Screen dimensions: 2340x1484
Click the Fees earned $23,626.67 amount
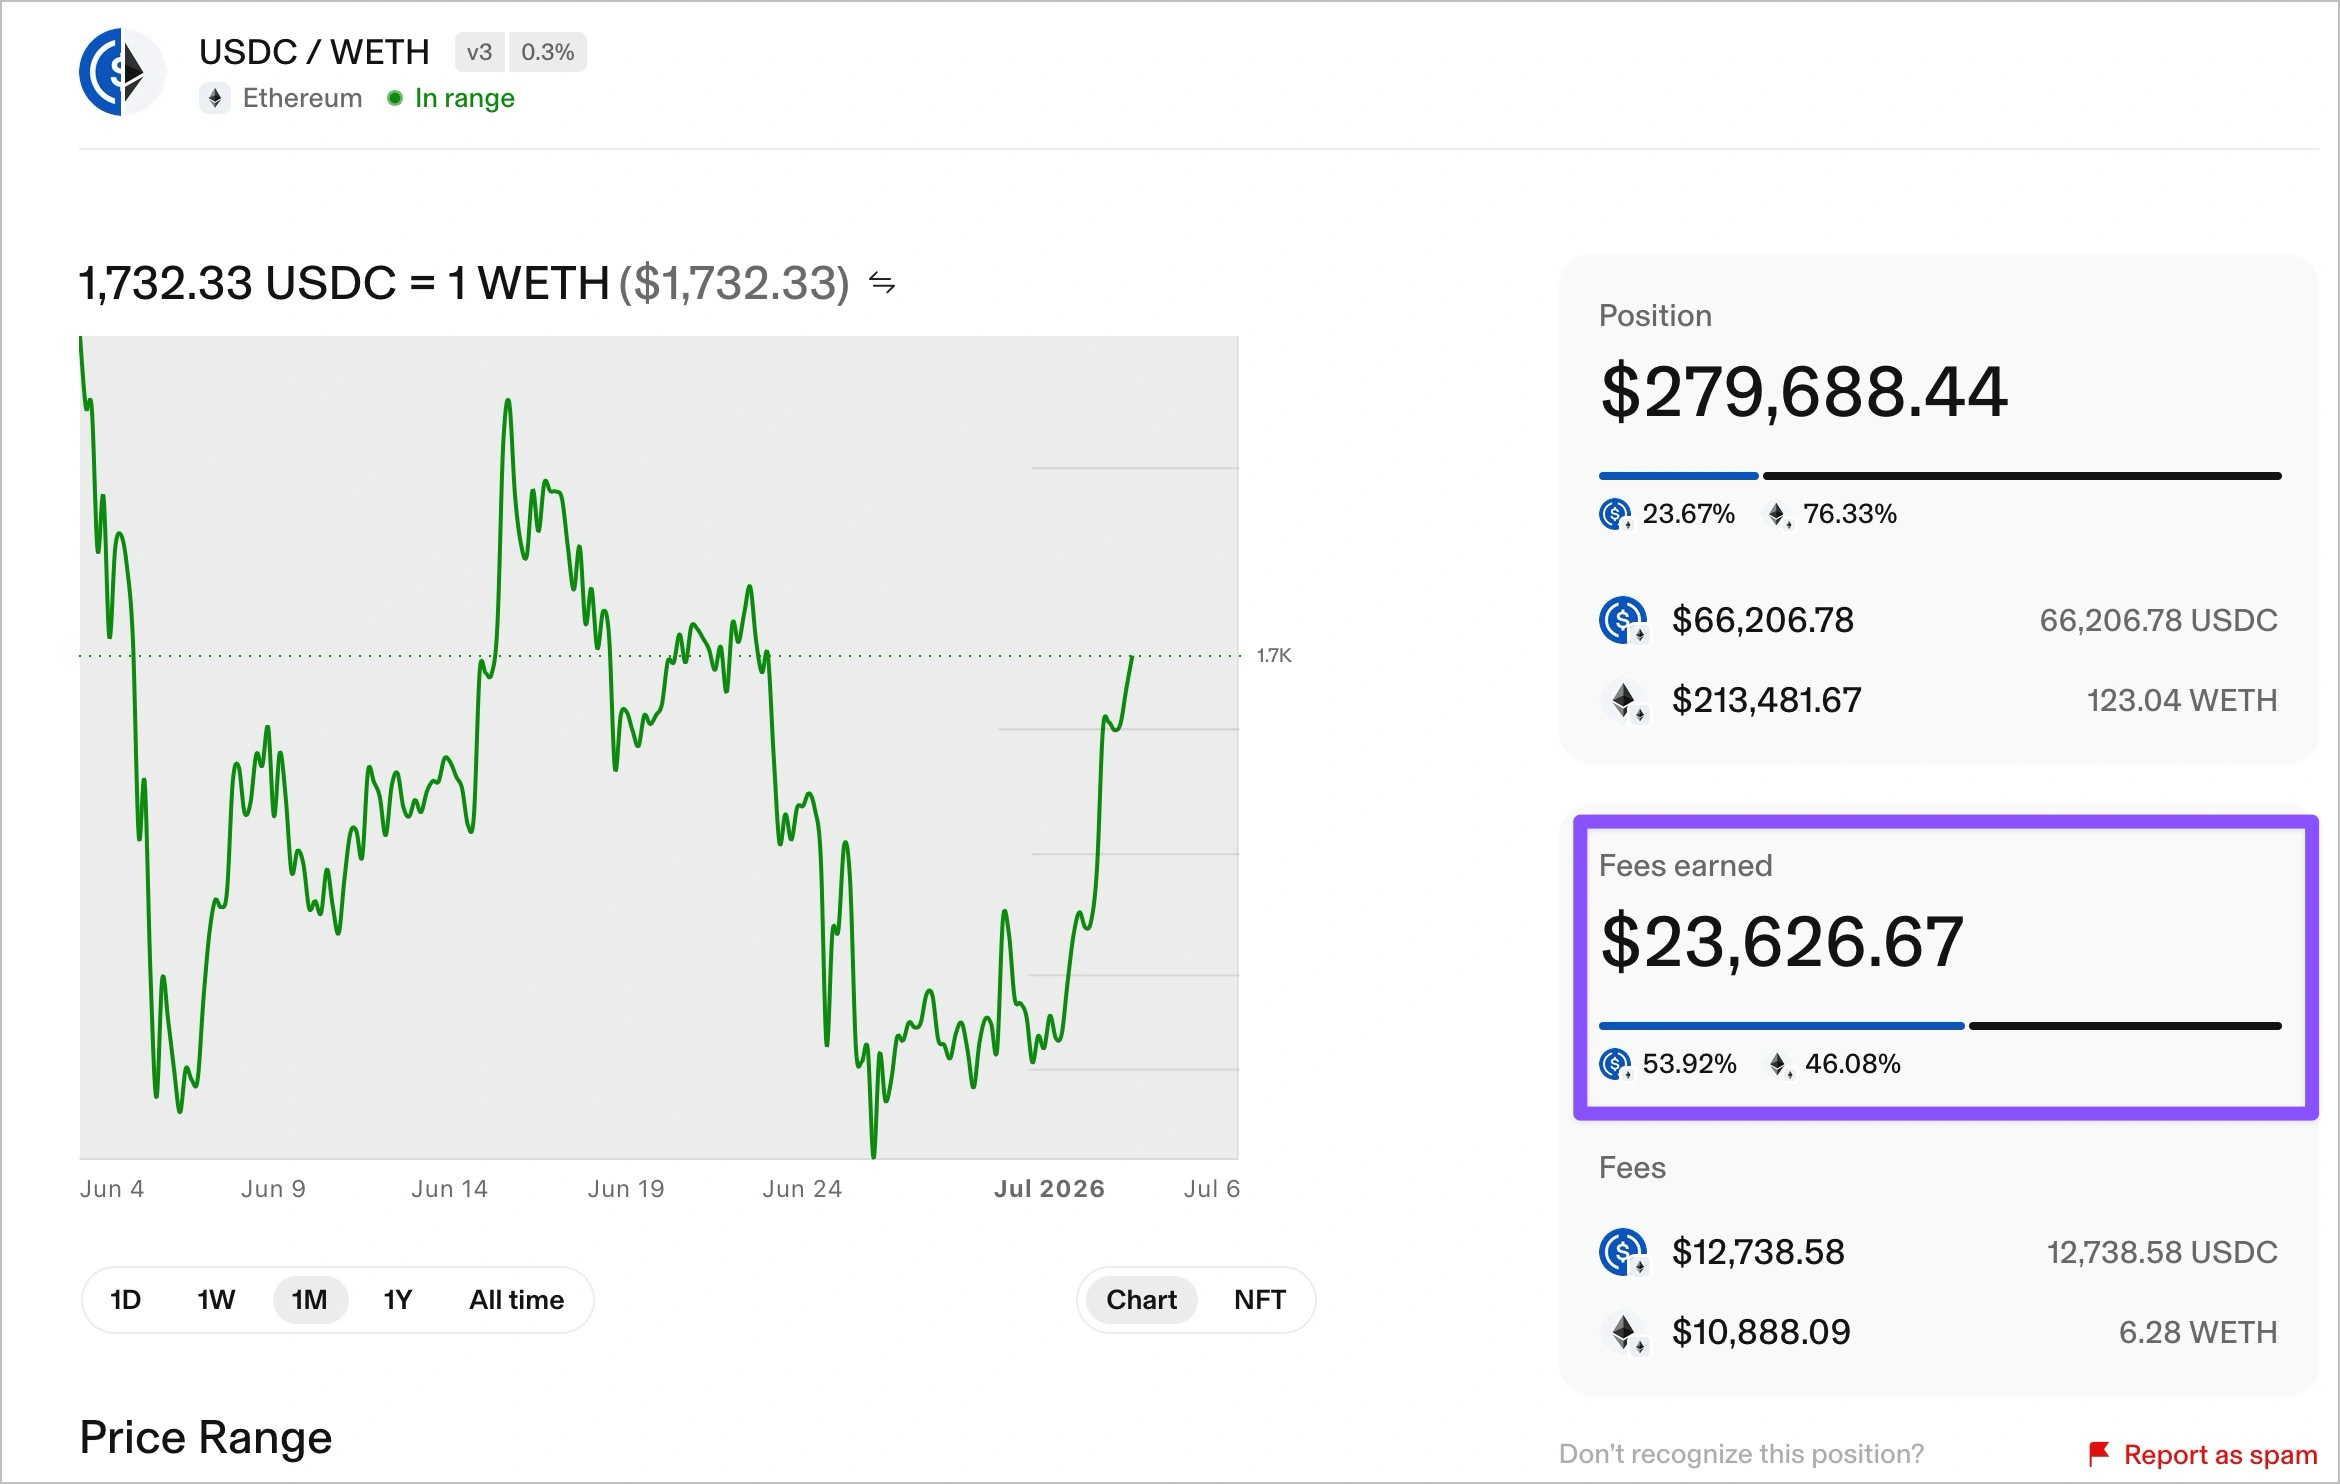pyautogui.click(x=1782, y=942)
